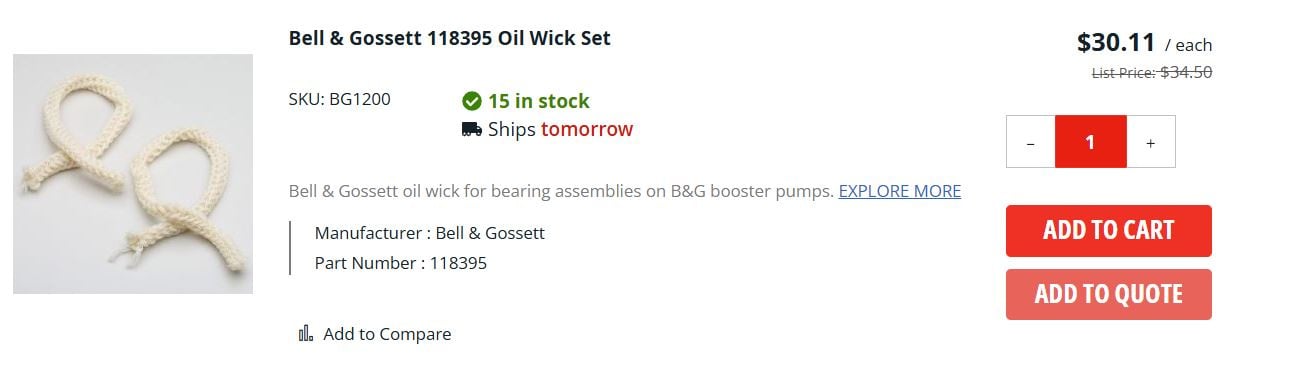Click the SKU BG1200 label
1312x367 pixels.
pyautogui.click(x=340, y=99)
